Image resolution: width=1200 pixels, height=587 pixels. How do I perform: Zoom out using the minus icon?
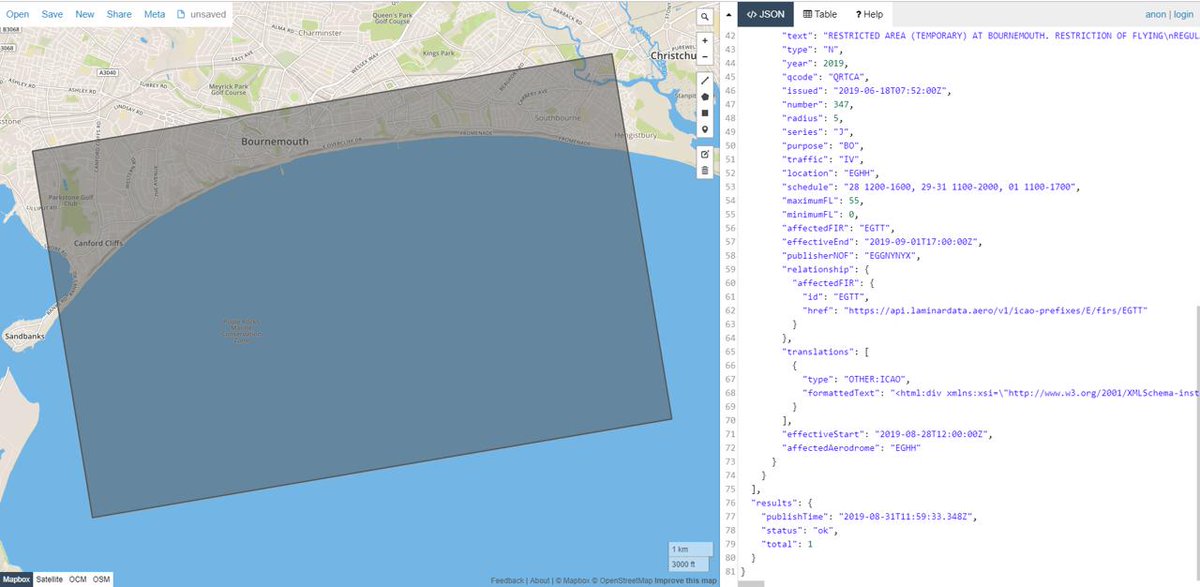pyautogui.click(x=704, y=59)
